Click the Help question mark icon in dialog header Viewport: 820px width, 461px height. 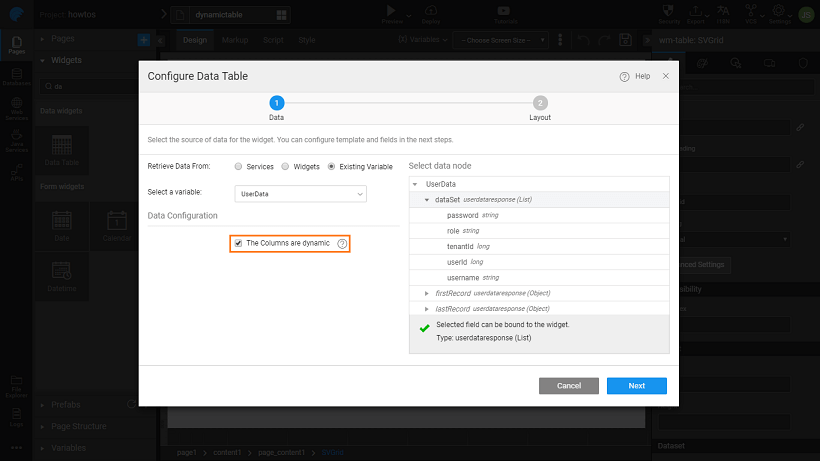[x=624, y=76]
